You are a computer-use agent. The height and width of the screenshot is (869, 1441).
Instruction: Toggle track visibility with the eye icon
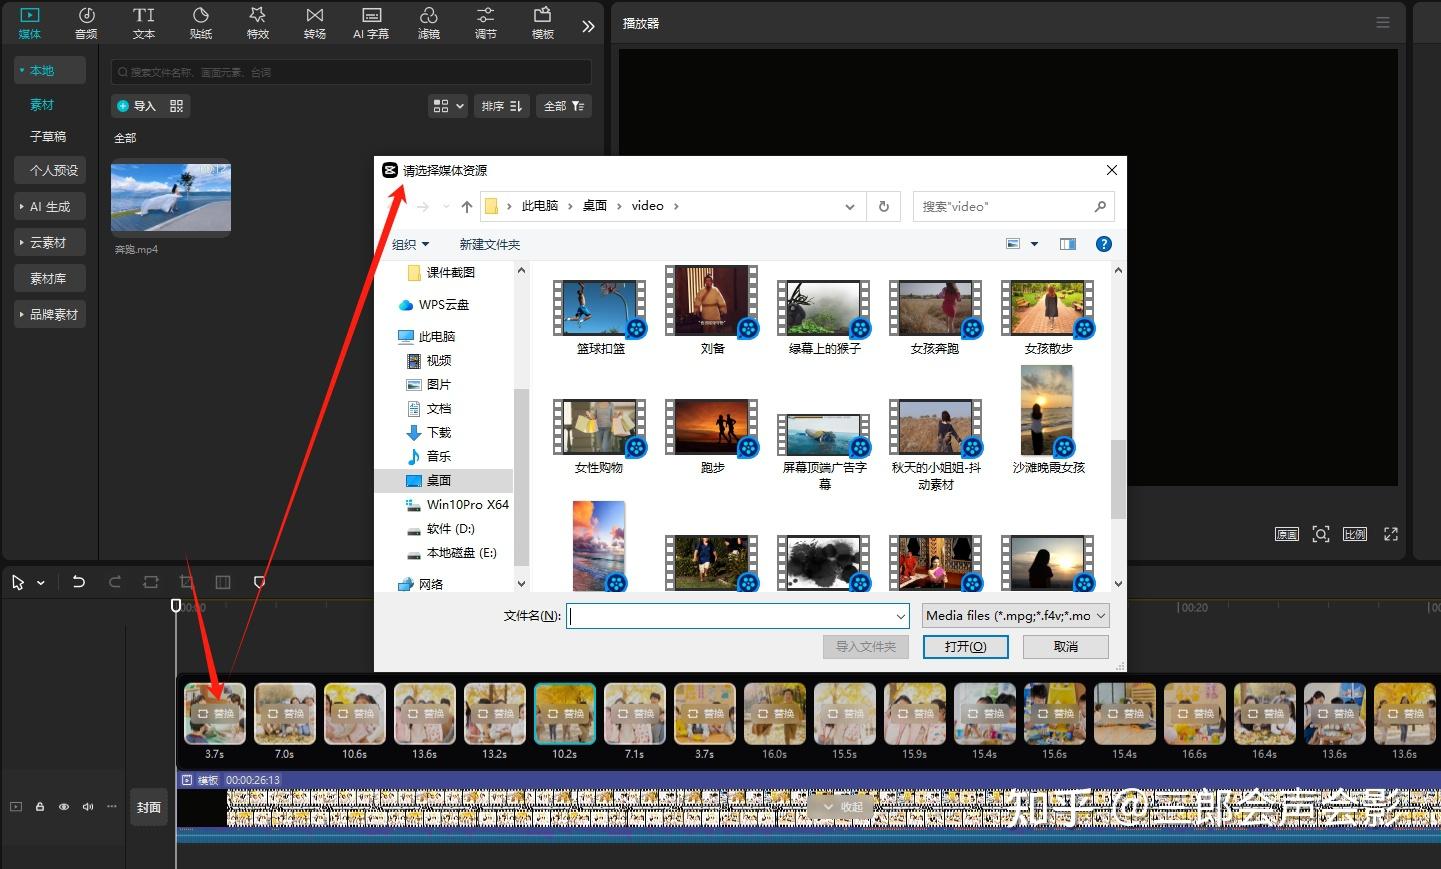63,806
